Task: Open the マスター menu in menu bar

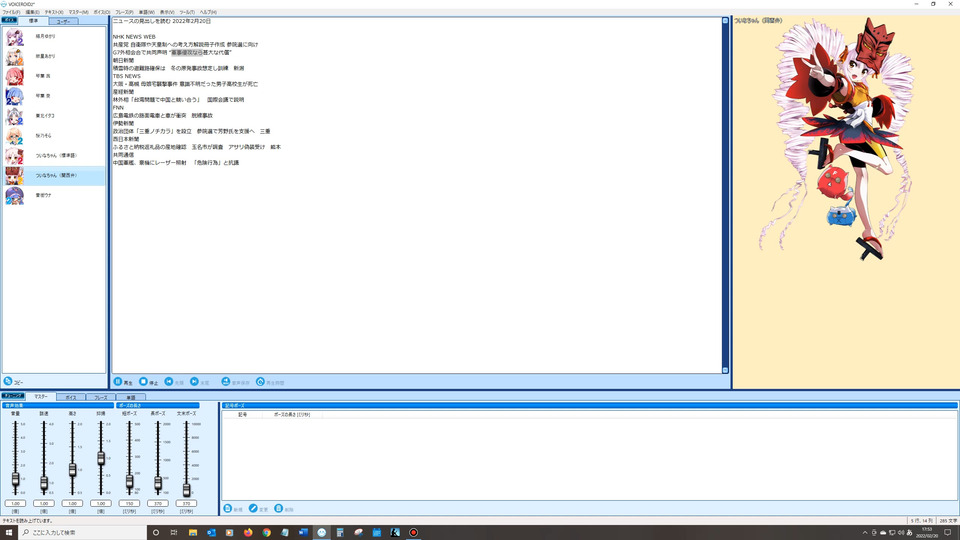Action: point(78,12)
